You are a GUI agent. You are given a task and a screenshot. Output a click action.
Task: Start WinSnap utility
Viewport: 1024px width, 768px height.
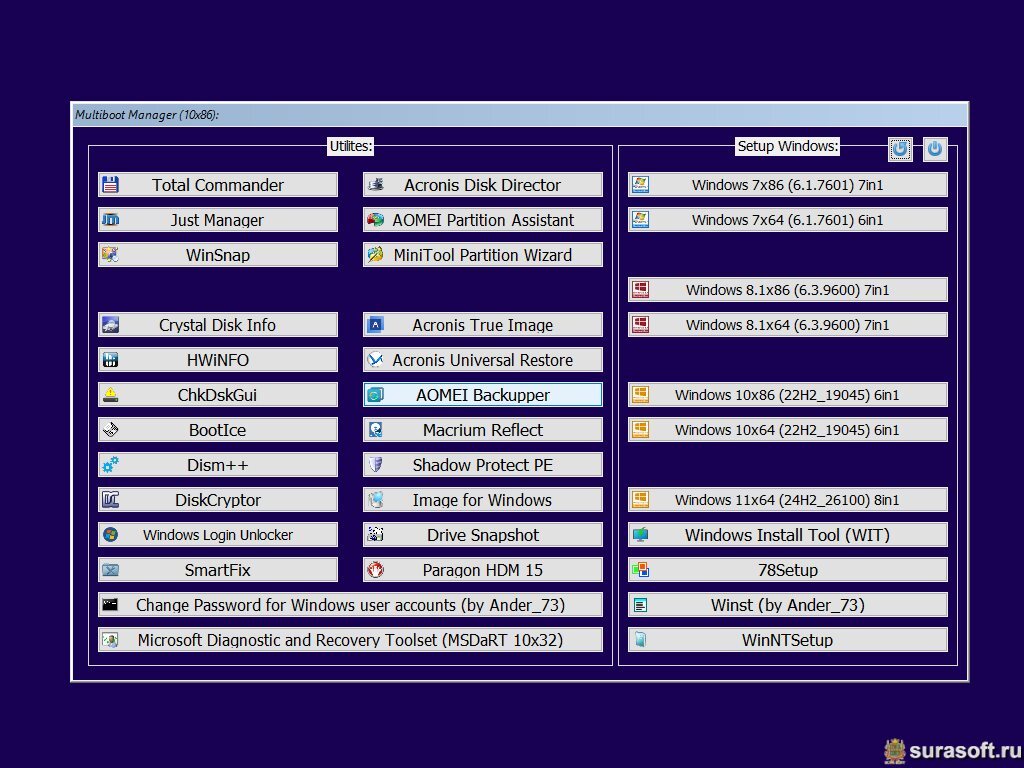point(218,255)
